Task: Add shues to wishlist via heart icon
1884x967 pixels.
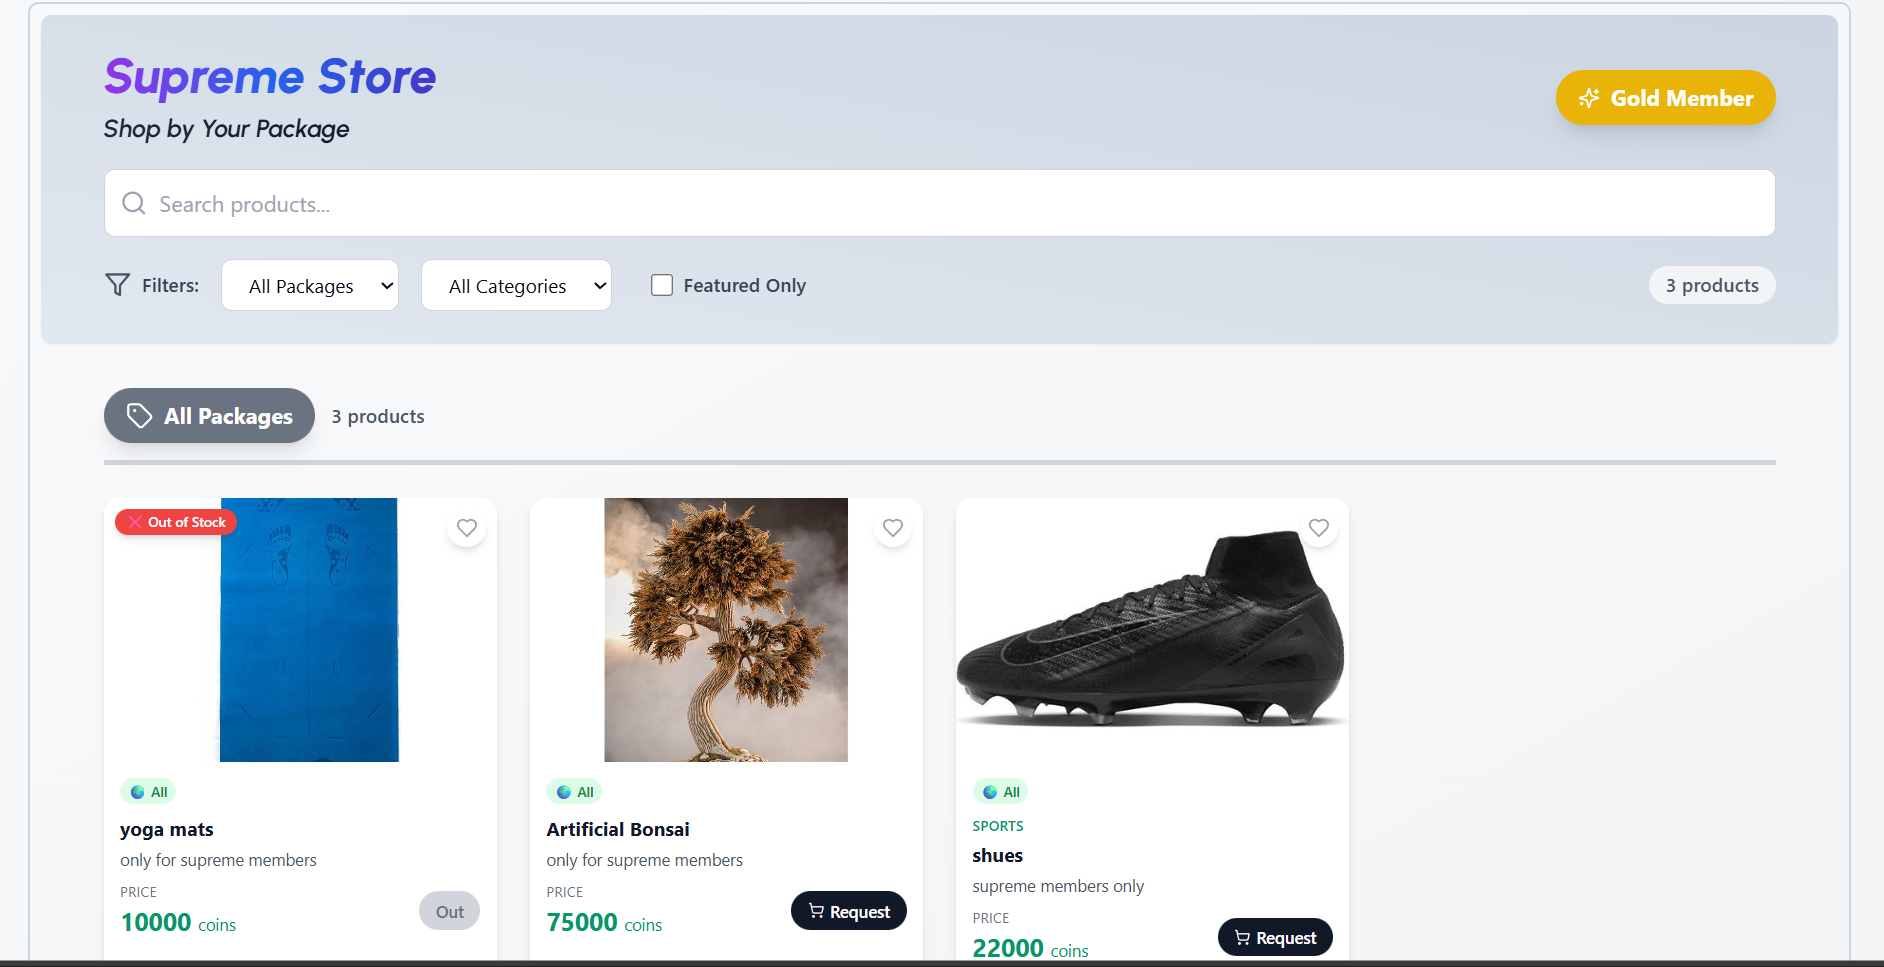Action: (1319, 527)
